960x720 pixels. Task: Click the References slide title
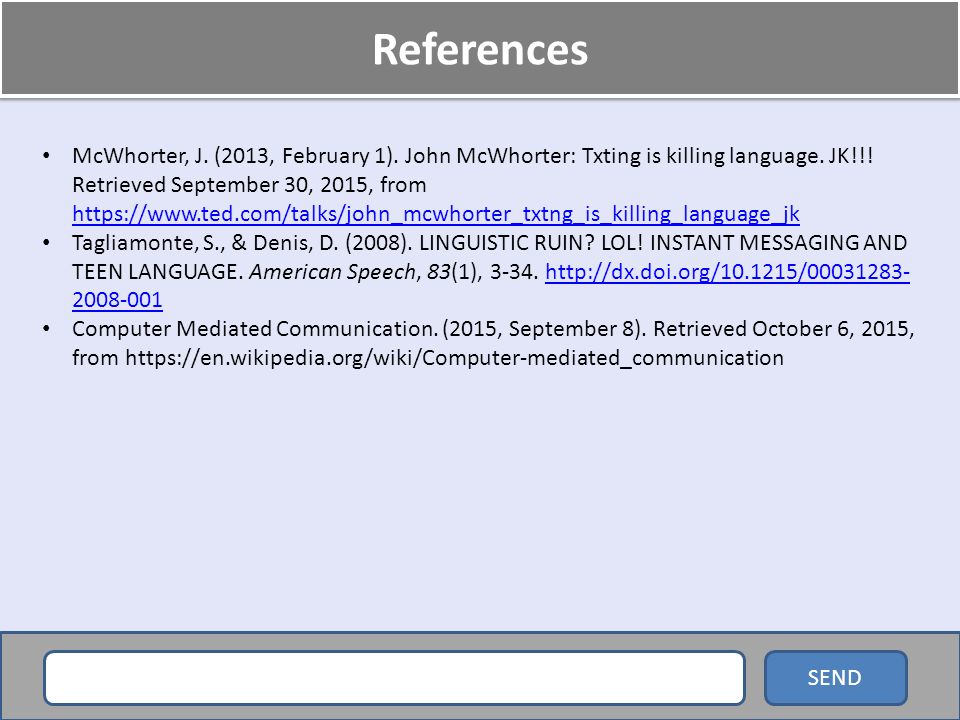tap(480, 49)
